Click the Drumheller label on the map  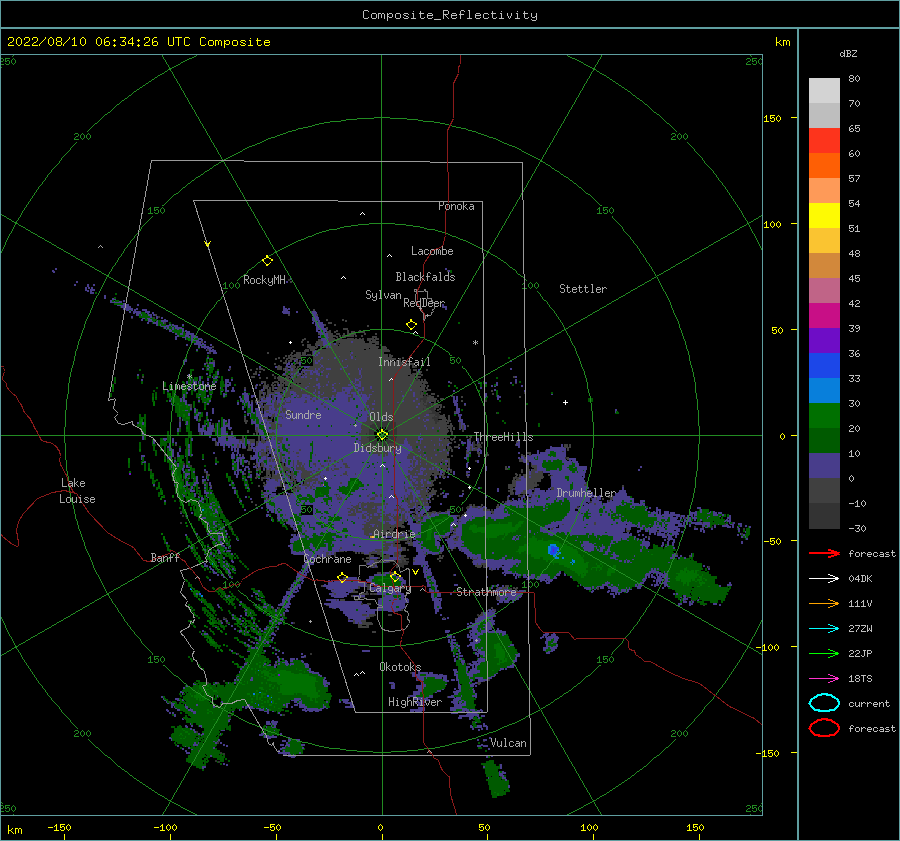point(586,493)
